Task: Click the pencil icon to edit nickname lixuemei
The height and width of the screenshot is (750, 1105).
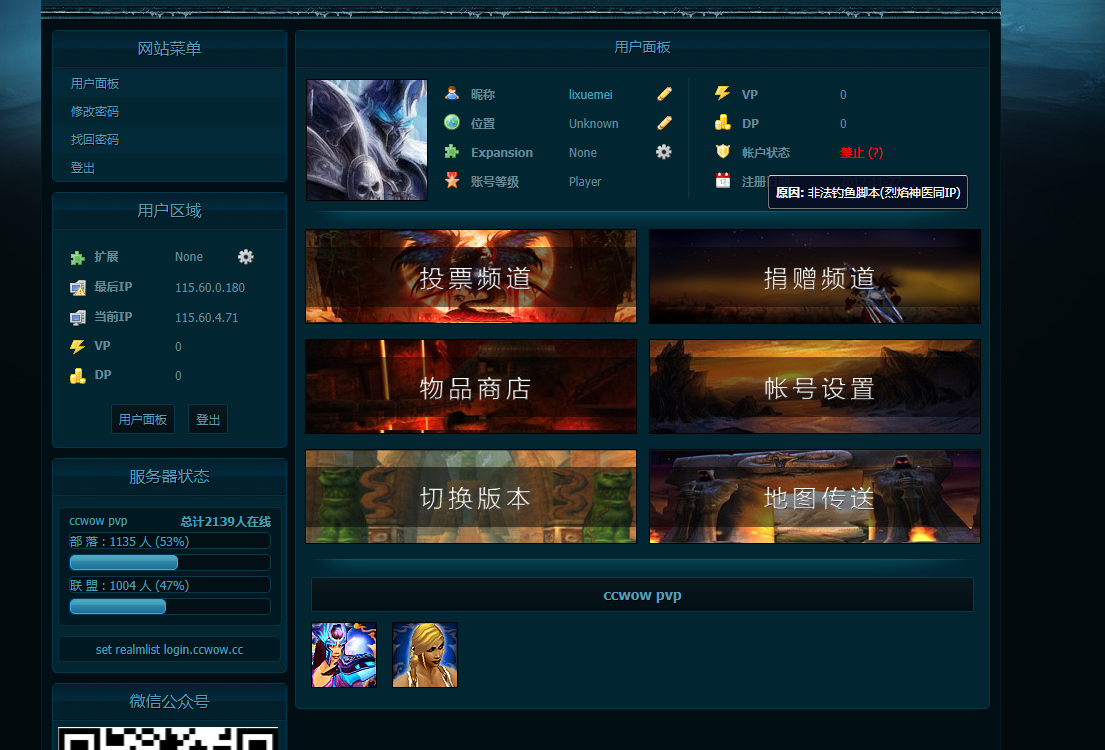Action: [x=662, y=93]
